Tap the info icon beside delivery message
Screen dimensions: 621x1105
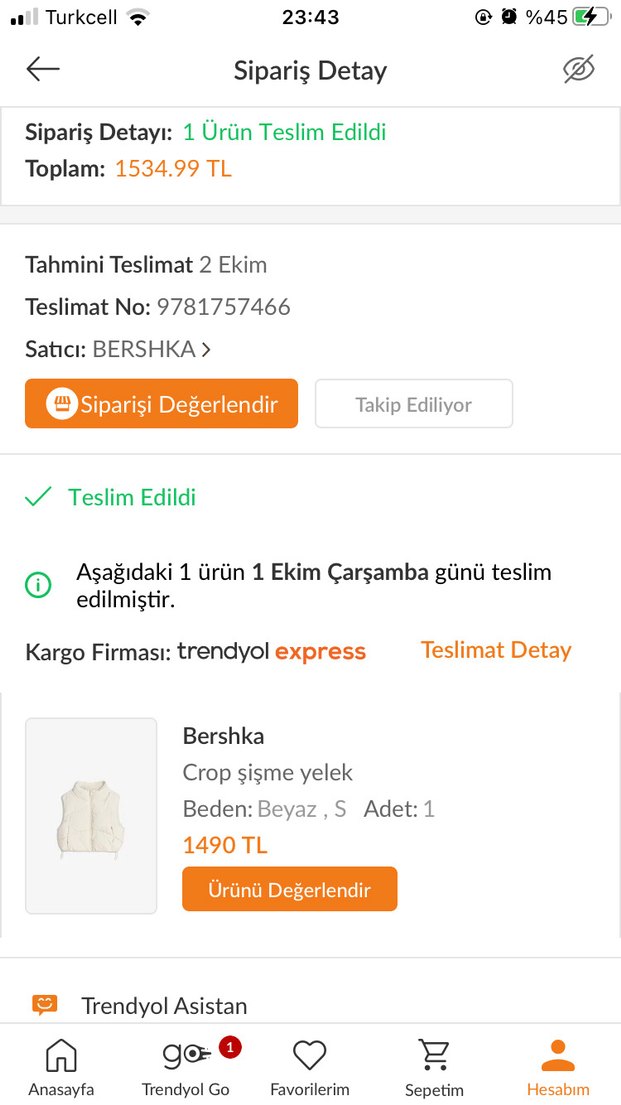pos(38,585)
